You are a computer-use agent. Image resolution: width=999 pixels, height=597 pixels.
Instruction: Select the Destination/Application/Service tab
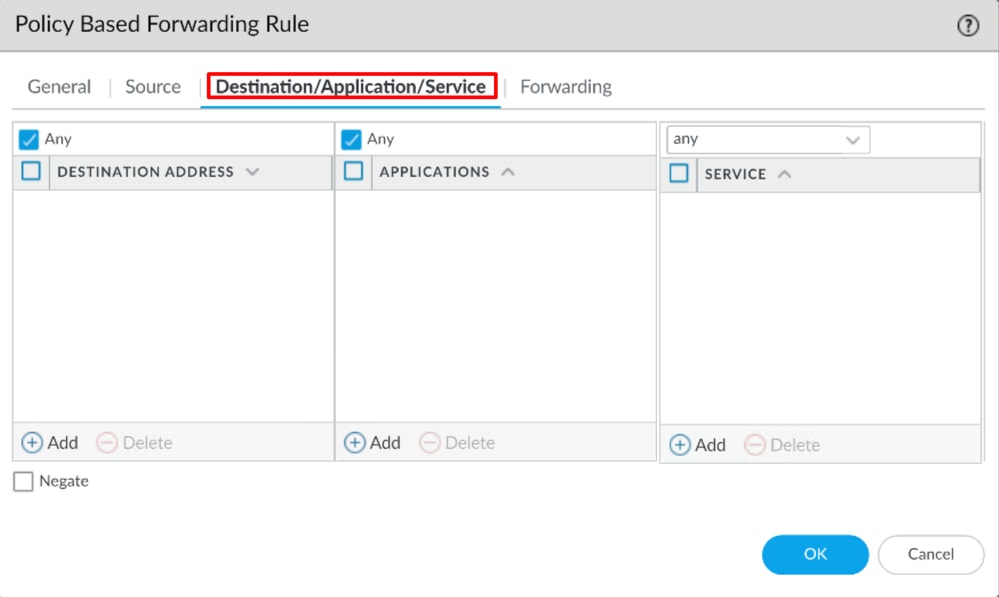point(351,87)
